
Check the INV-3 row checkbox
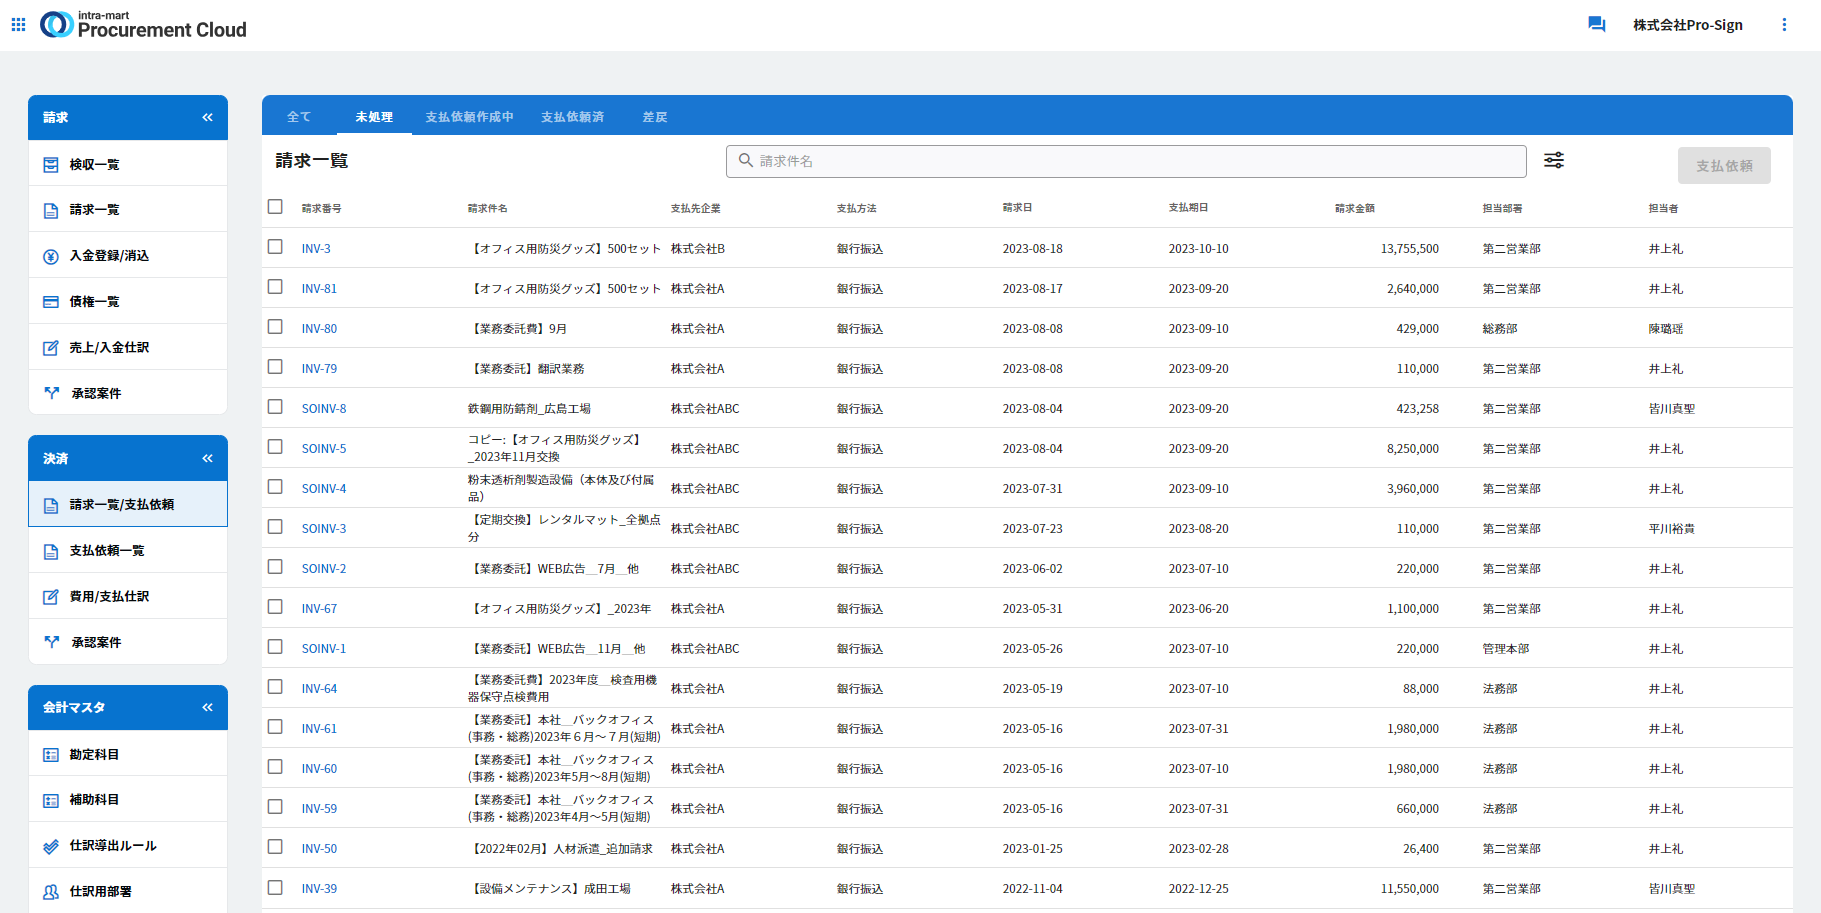(x=275, y=246)
